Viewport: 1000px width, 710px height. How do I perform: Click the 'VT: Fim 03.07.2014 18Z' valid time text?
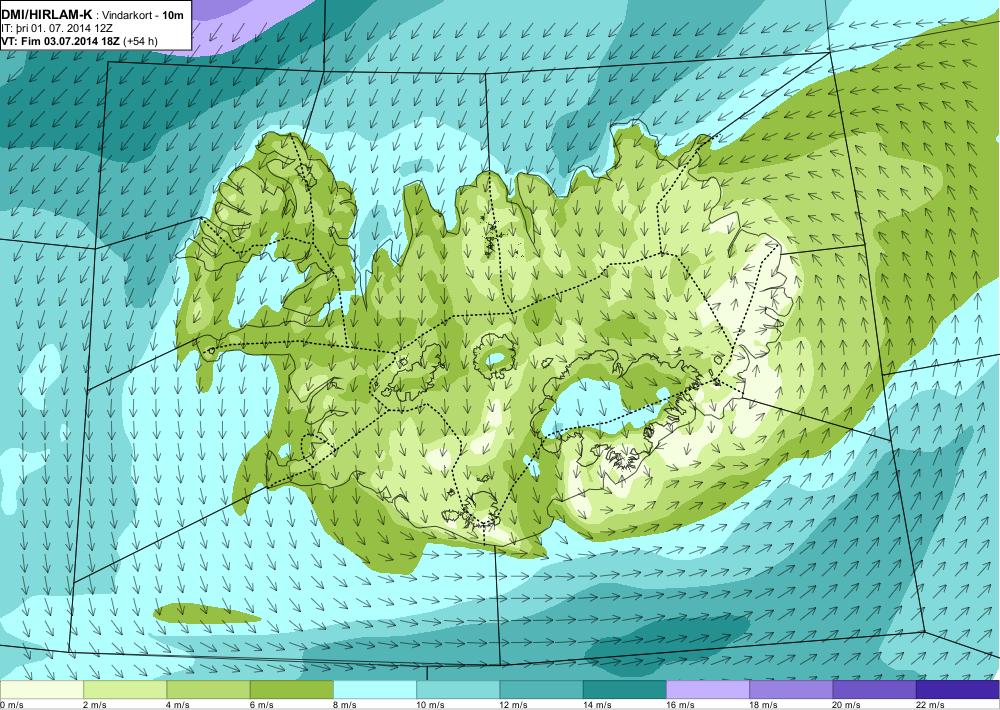(61, 41)
